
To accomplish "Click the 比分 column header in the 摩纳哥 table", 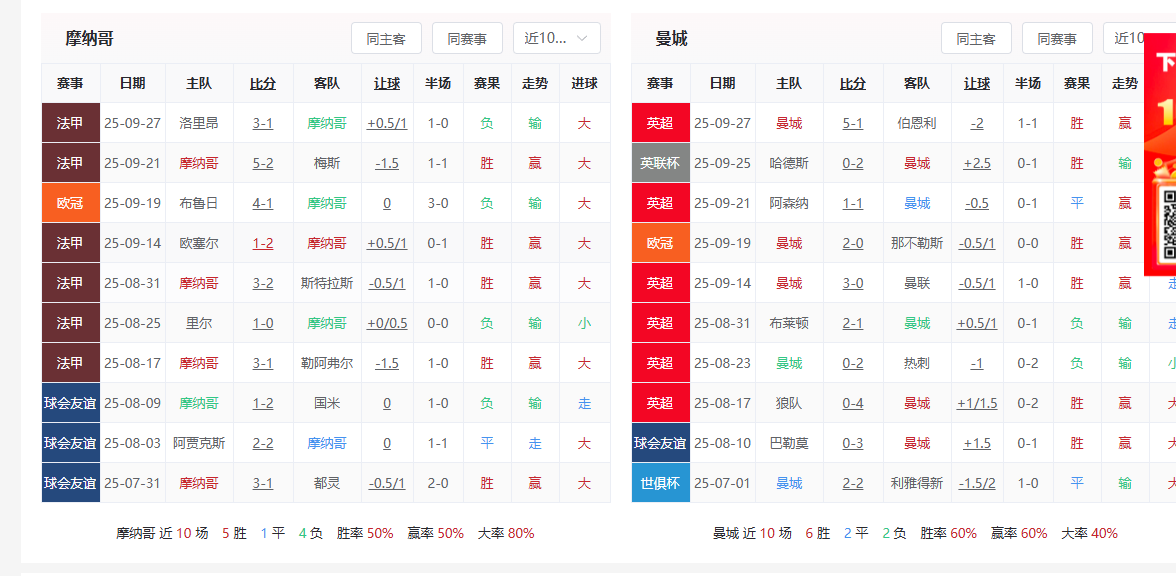I will tap(263, 83).
